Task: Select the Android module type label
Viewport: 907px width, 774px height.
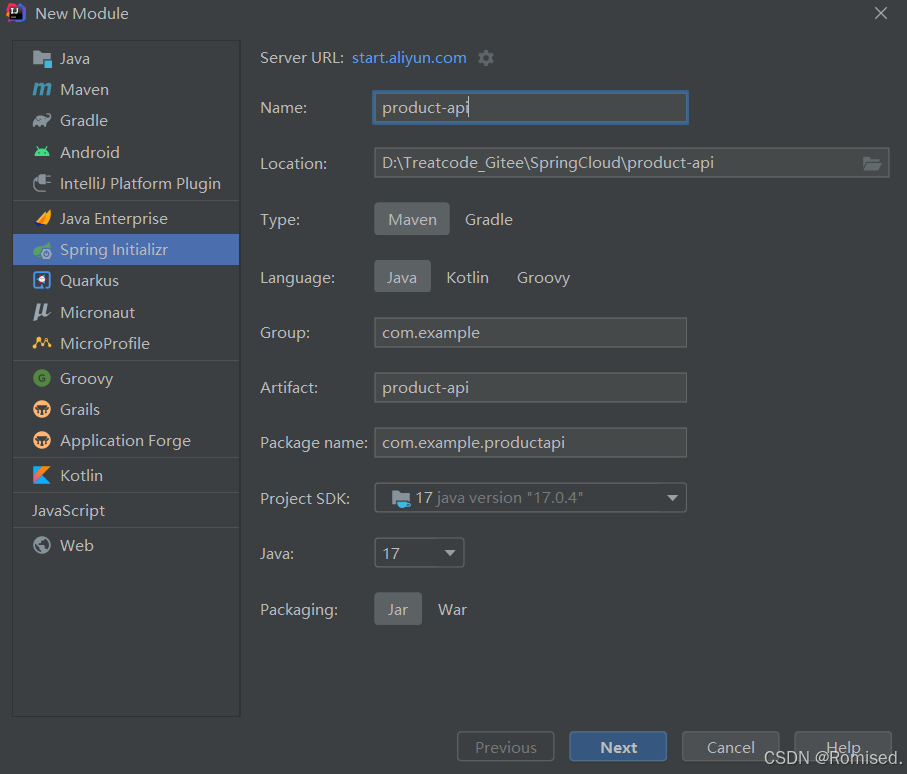Action: (x=90, y=152)
